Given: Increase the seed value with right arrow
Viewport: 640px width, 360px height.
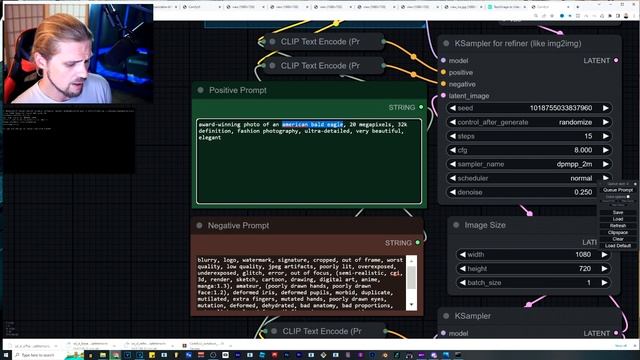Looking at the screenshot, I should pos(606,108).
